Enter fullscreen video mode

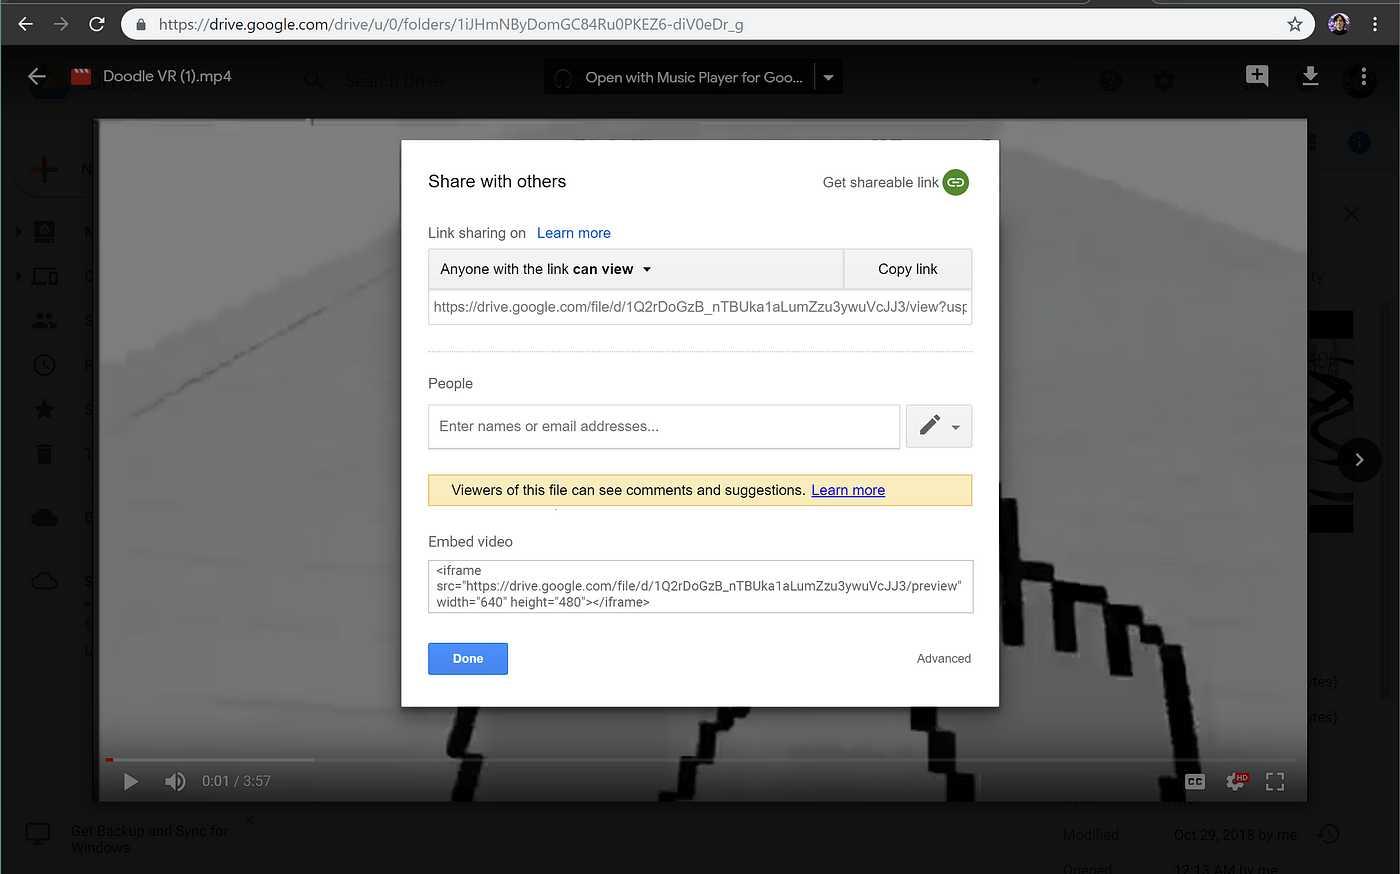click(1275, 782)
